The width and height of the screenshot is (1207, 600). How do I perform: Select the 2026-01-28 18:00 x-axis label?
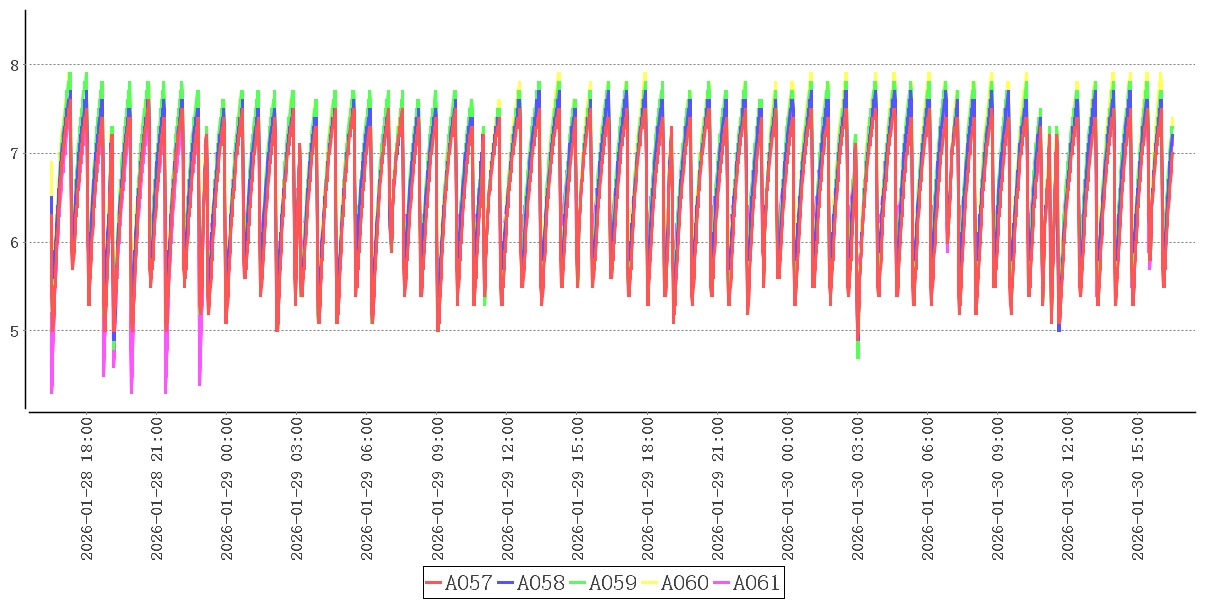[x=86, y=489]
